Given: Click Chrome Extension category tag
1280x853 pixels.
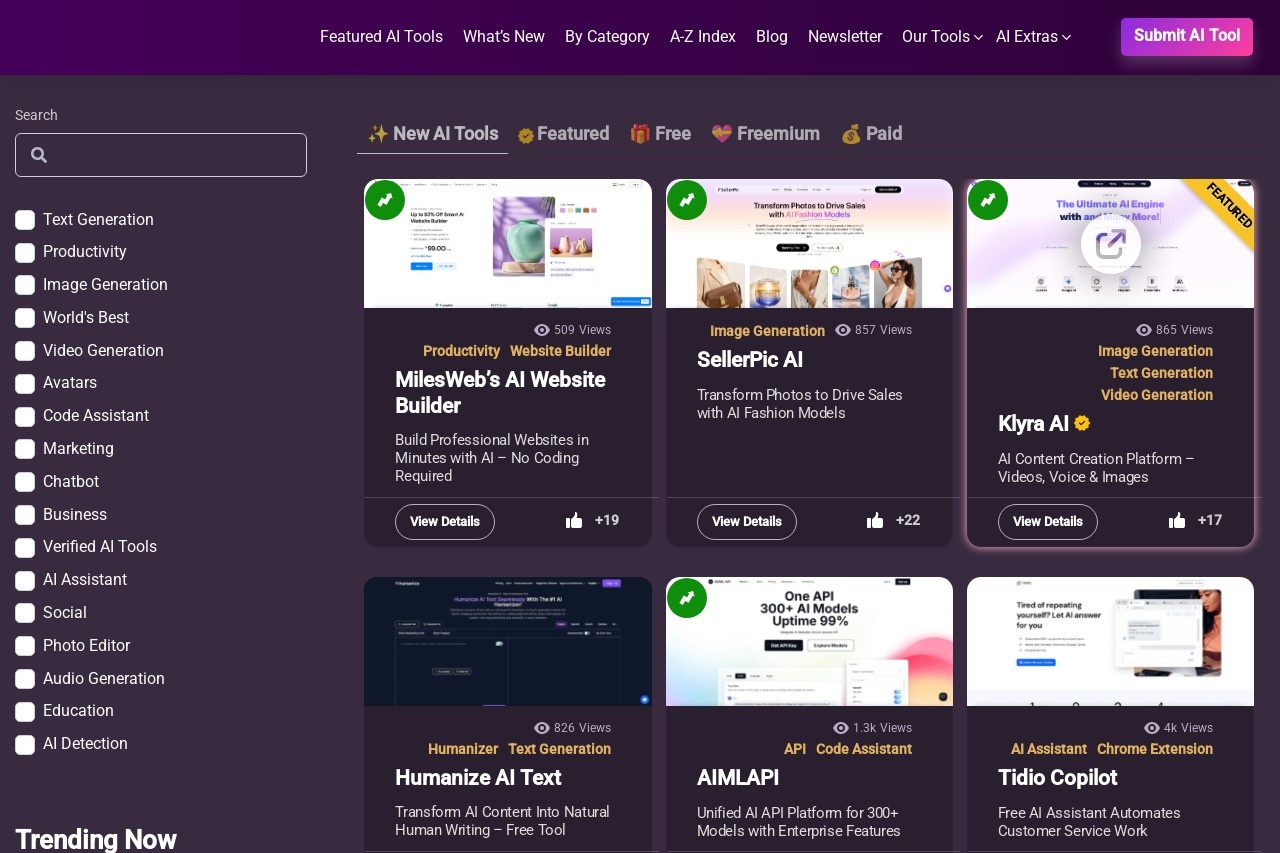Looking at the screenshot, I should (1155, 749).
